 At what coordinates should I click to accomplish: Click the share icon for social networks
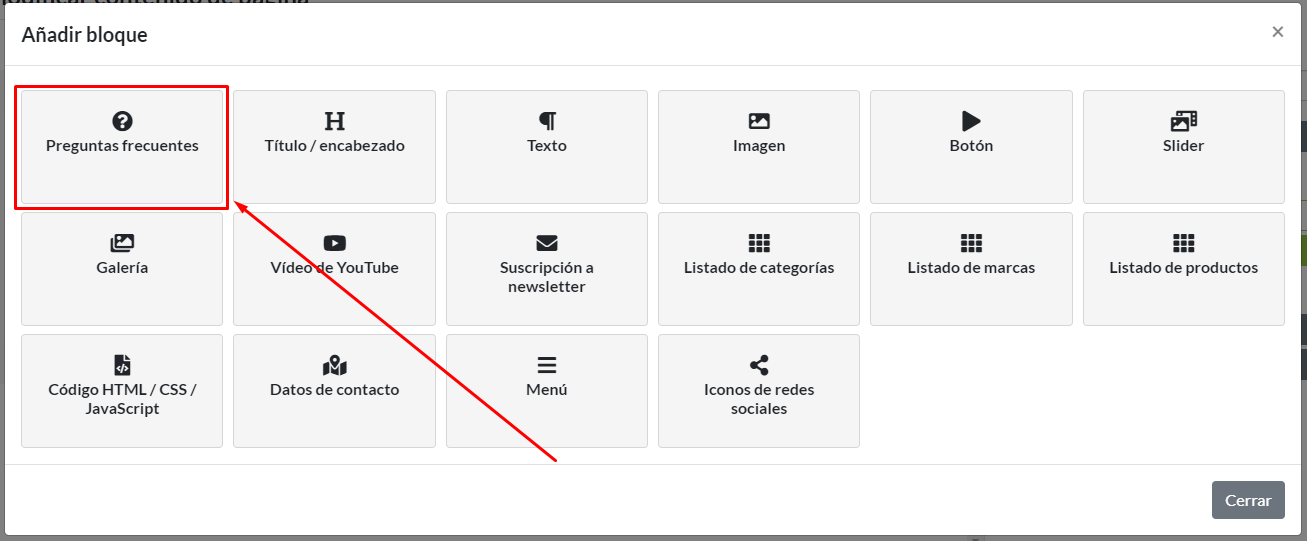click(x=759, y=365)
